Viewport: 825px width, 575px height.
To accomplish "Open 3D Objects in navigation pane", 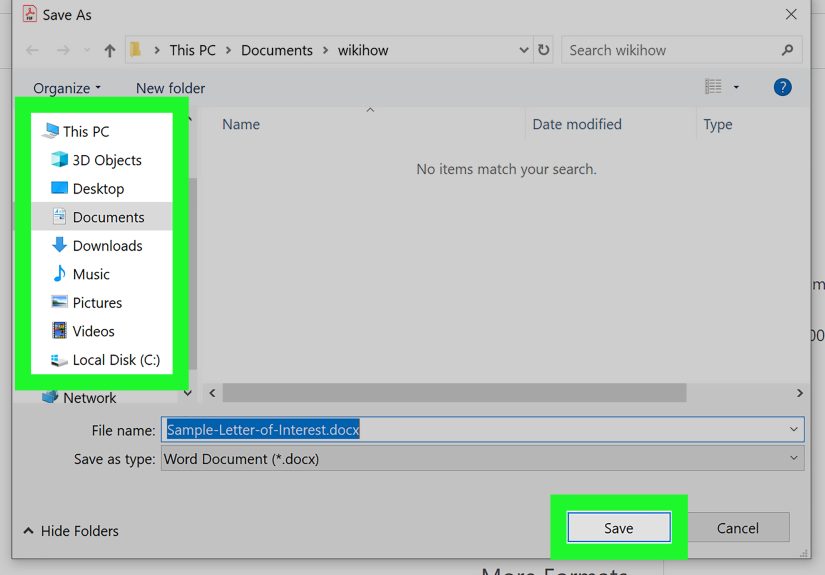I will (x=102, y=160).
